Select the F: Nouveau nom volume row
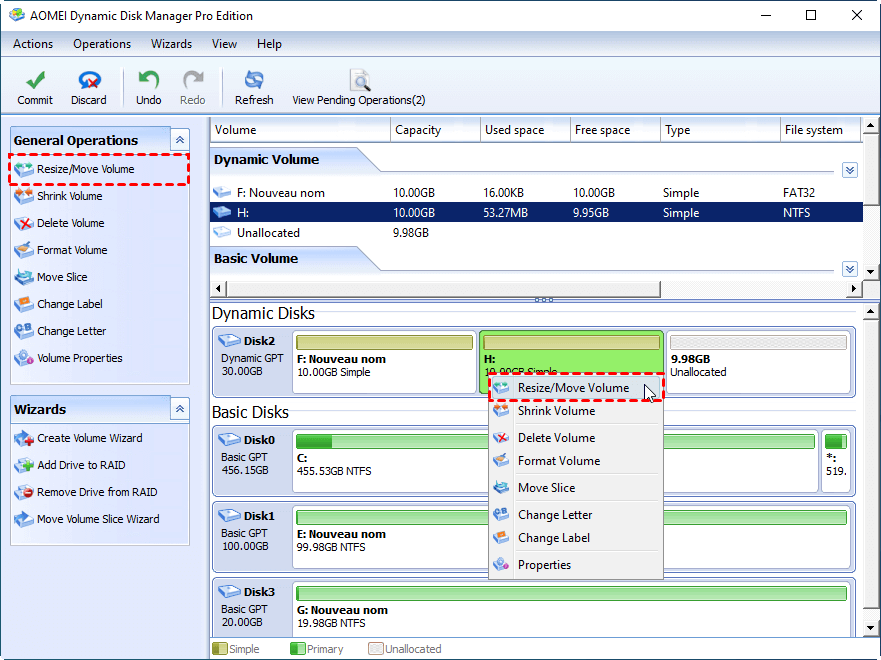The width and height of the screenshot is (881, 660). tap(537, 193)
